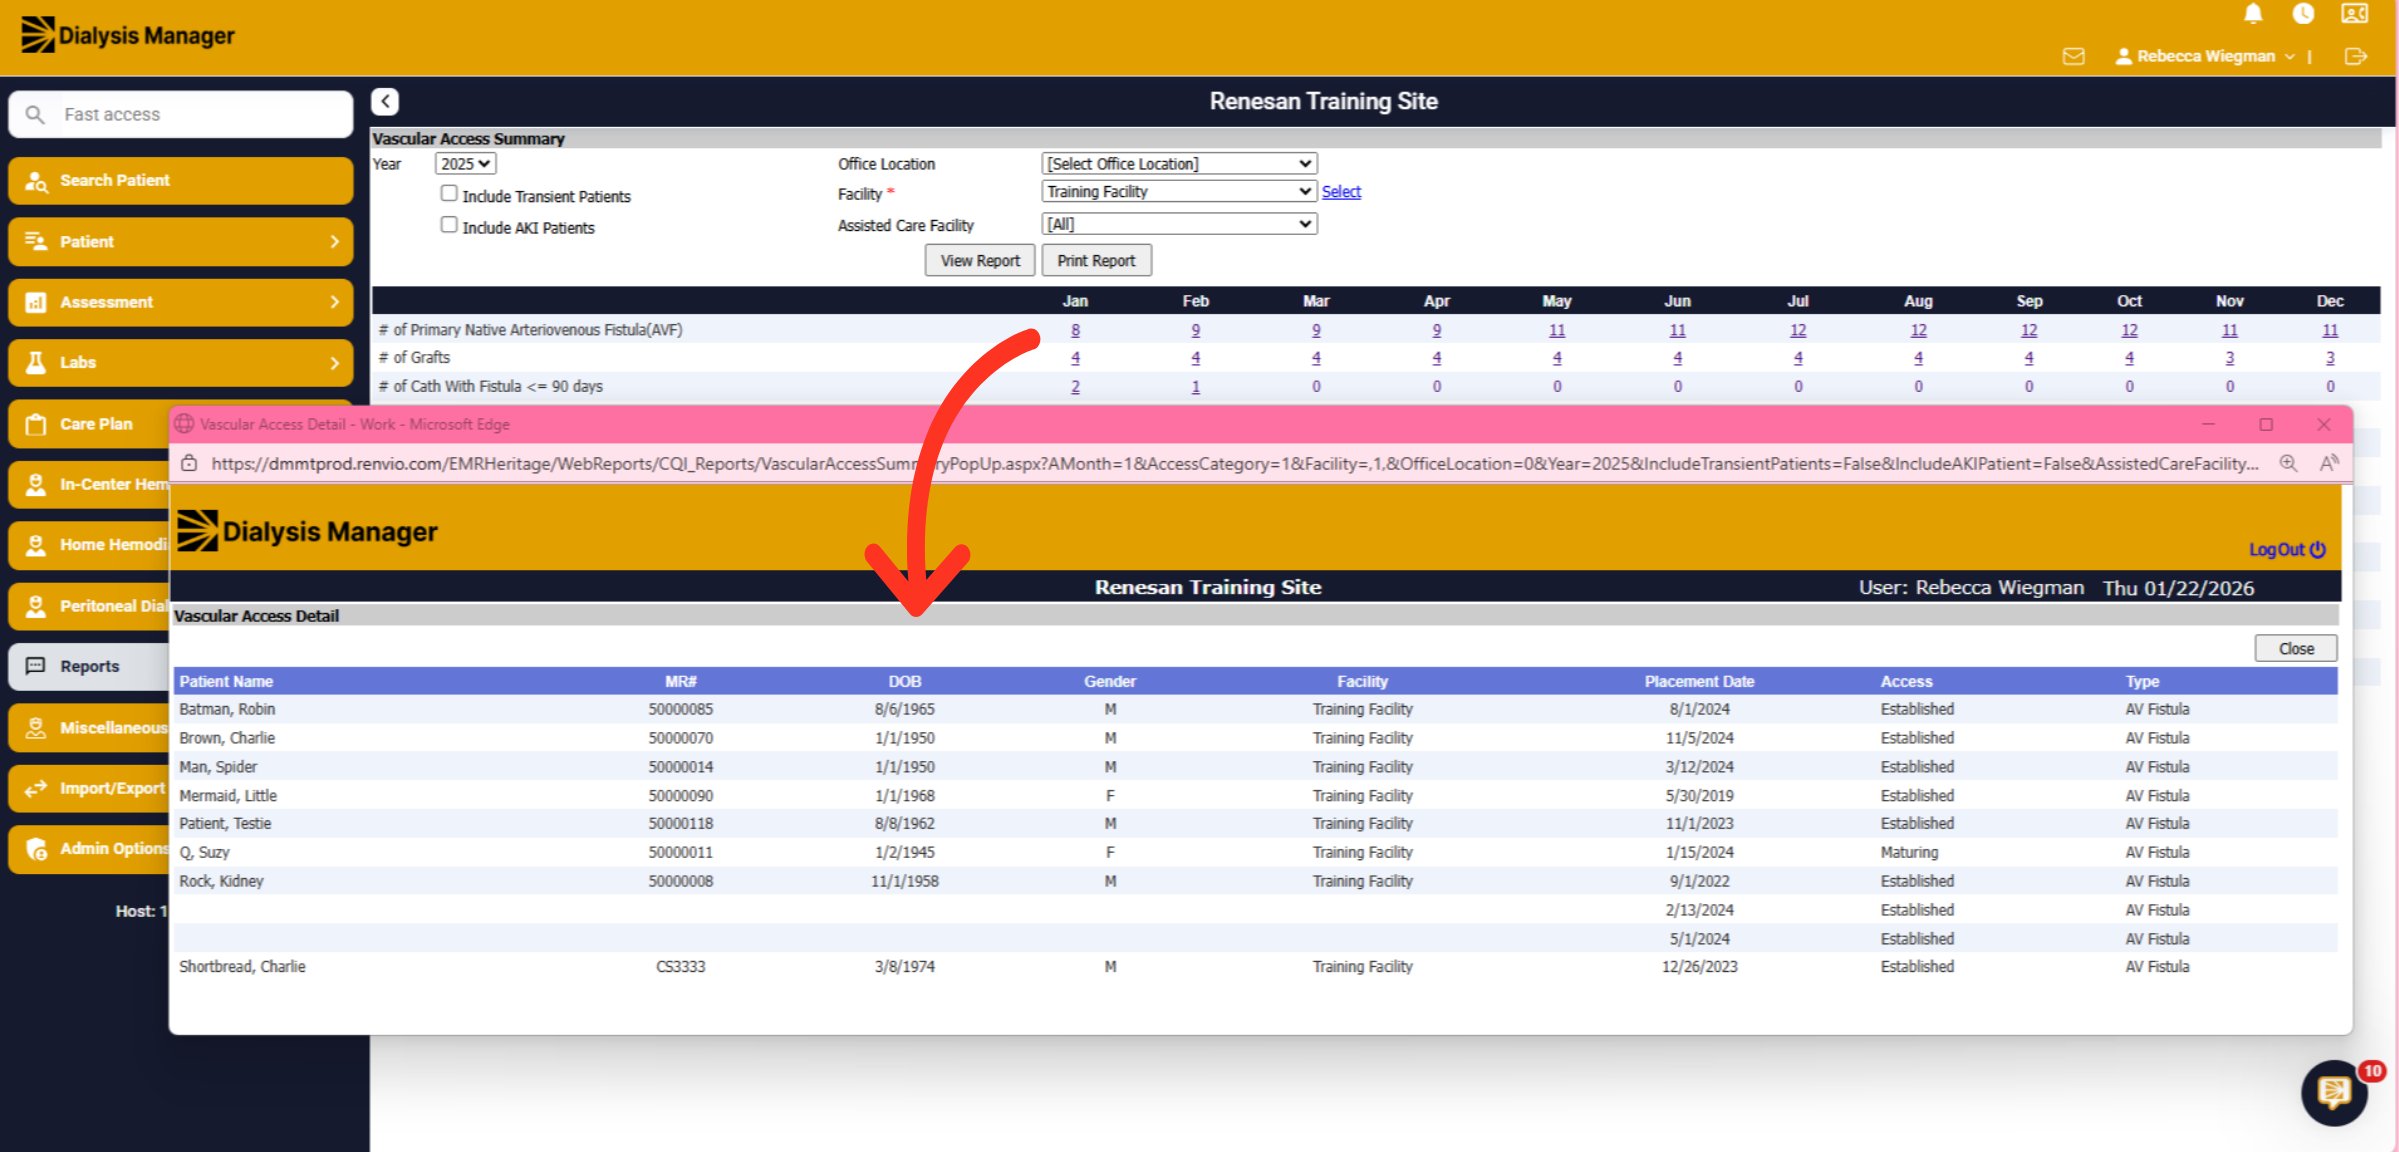Click the popup URL address bar
Image resolution: width=2399 pixels, height=1152 pixels.
1234,463
